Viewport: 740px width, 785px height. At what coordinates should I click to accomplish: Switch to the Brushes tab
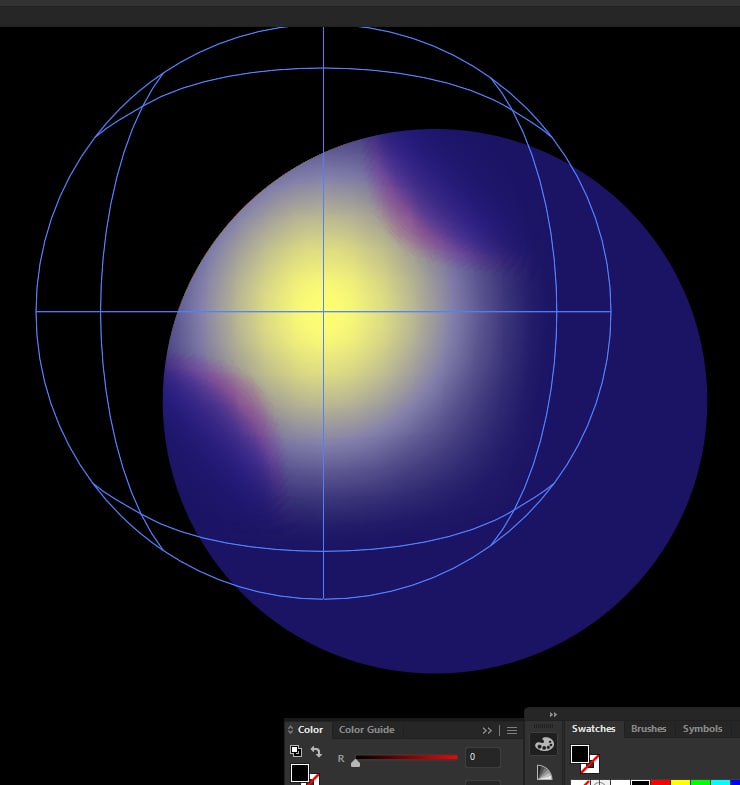click(x=648, y=728)
